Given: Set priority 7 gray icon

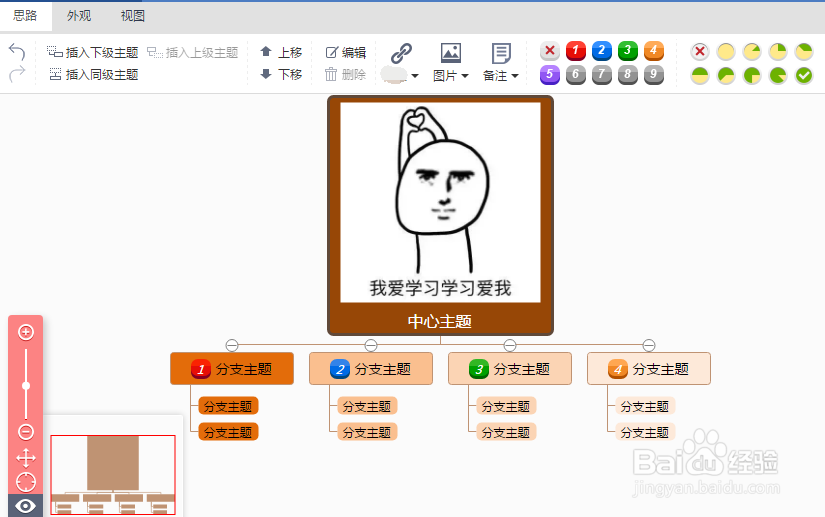Looking at the screenshot, I should click(601, 75).
